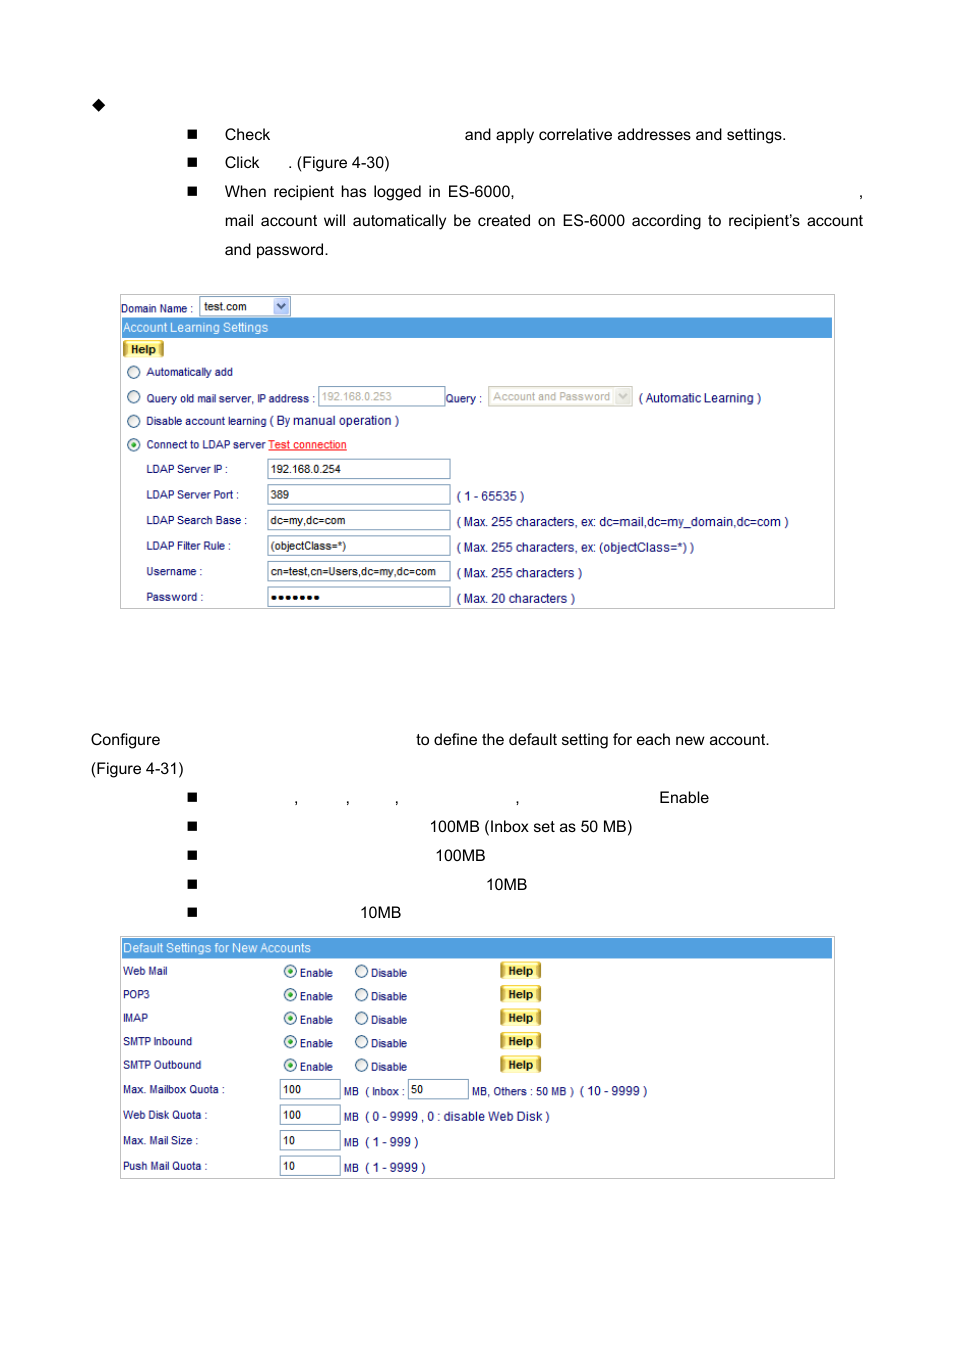Open the Query Account and Password dropdown
The width and height of the screenshot is (954, 1350).
[560, 397]
